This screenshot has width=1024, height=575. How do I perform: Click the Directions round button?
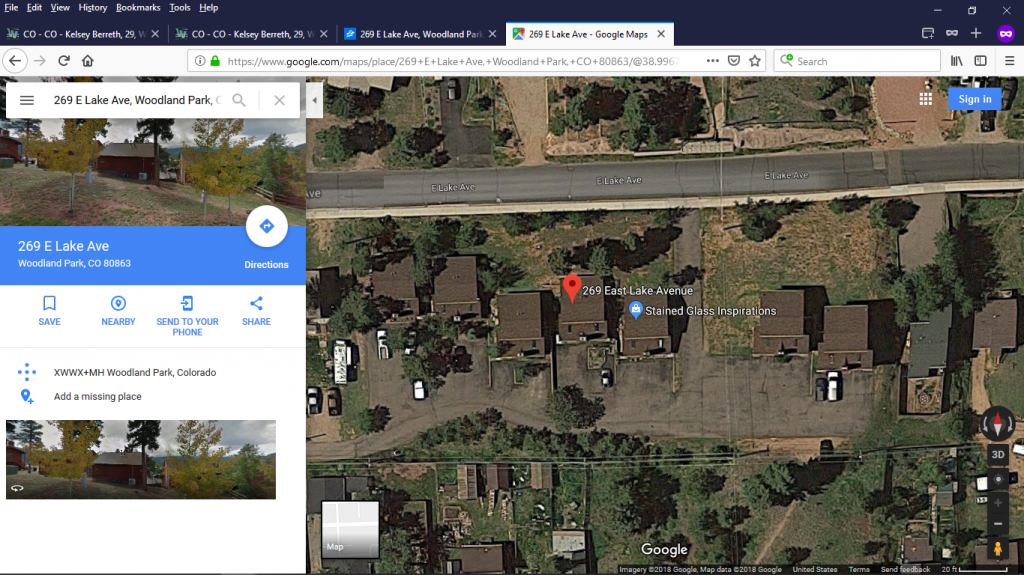[266, 226]
